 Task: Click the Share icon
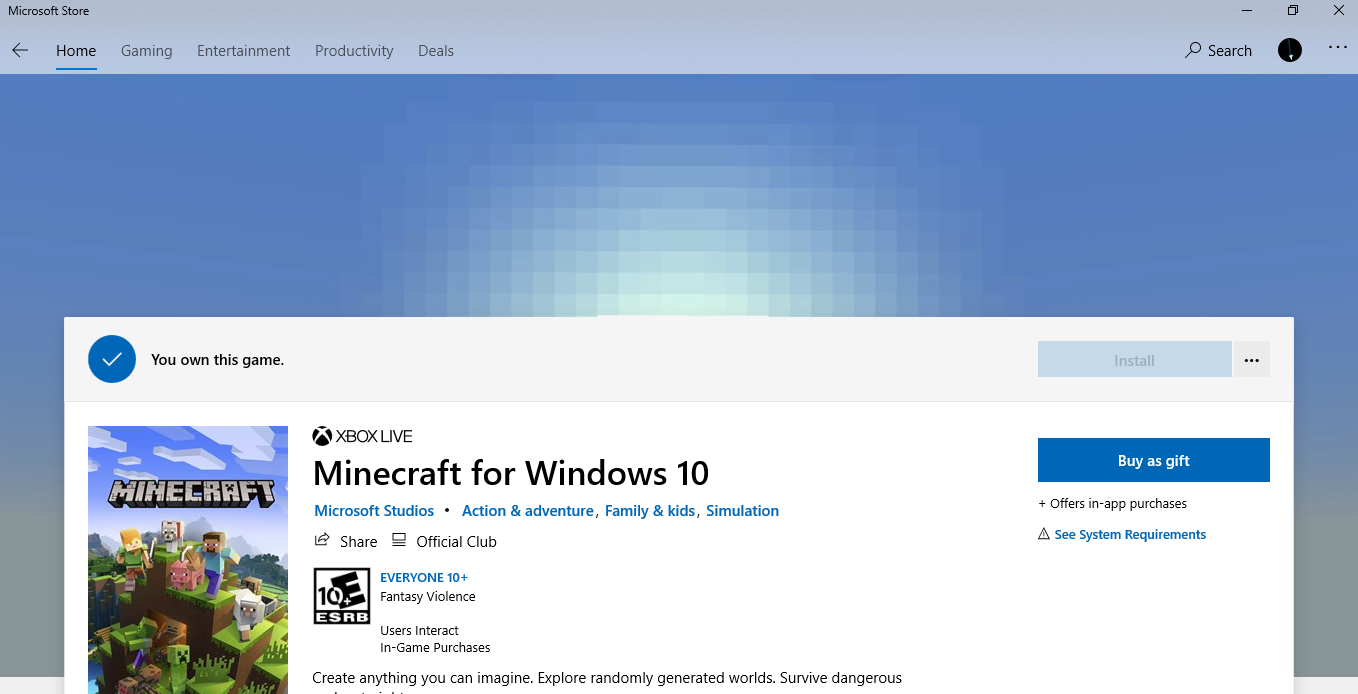click(322, 540)
